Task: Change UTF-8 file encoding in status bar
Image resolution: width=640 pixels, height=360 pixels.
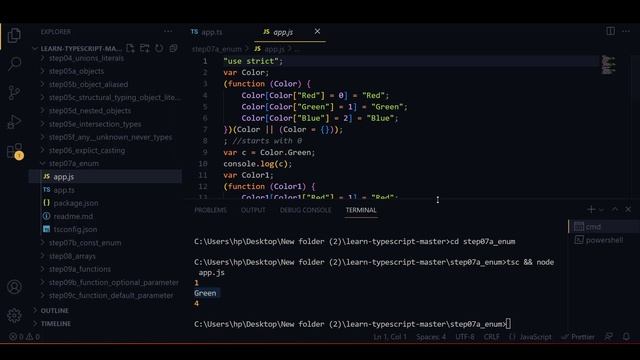Action: point(465,337)
